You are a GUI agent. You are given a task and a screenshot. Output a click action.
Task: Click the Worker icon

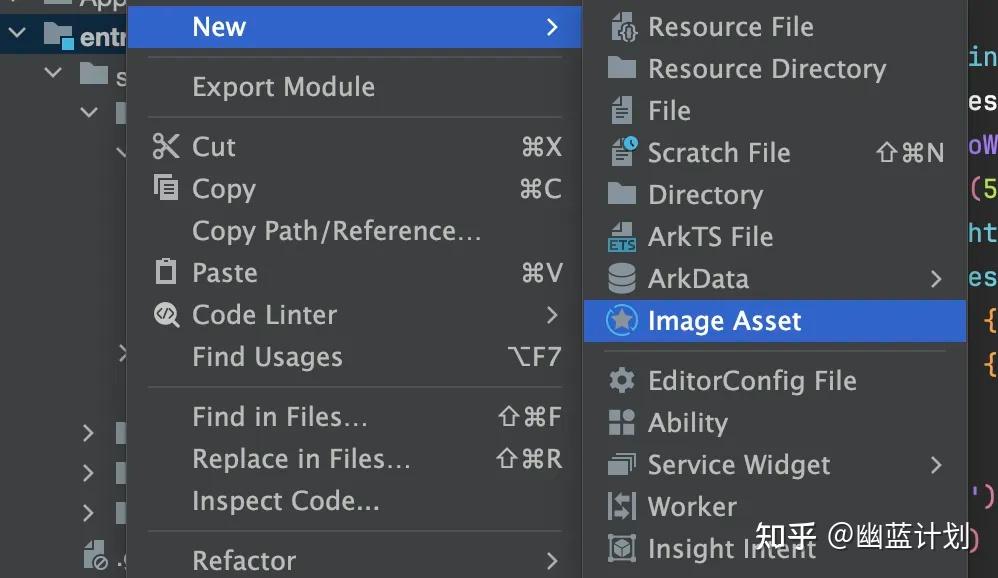(621, 506)
